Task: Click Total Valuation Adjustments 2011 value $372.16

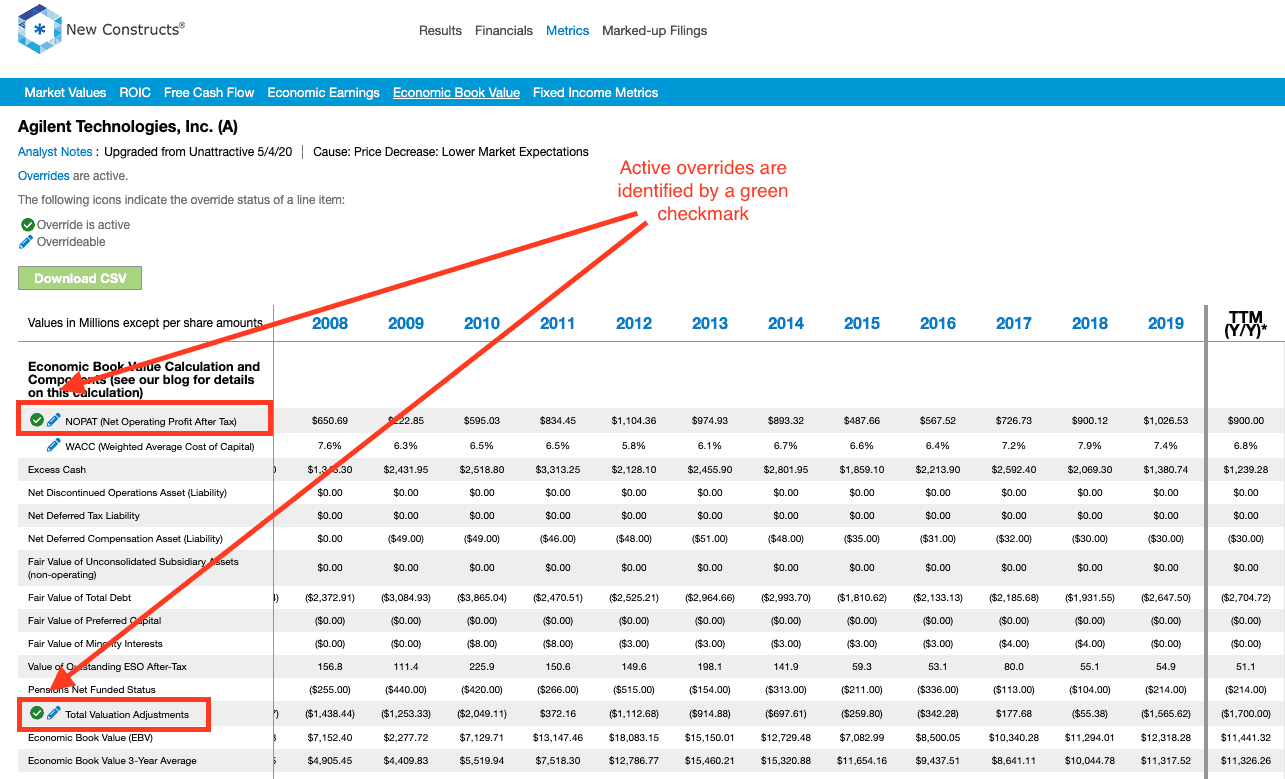Action: 558,714
